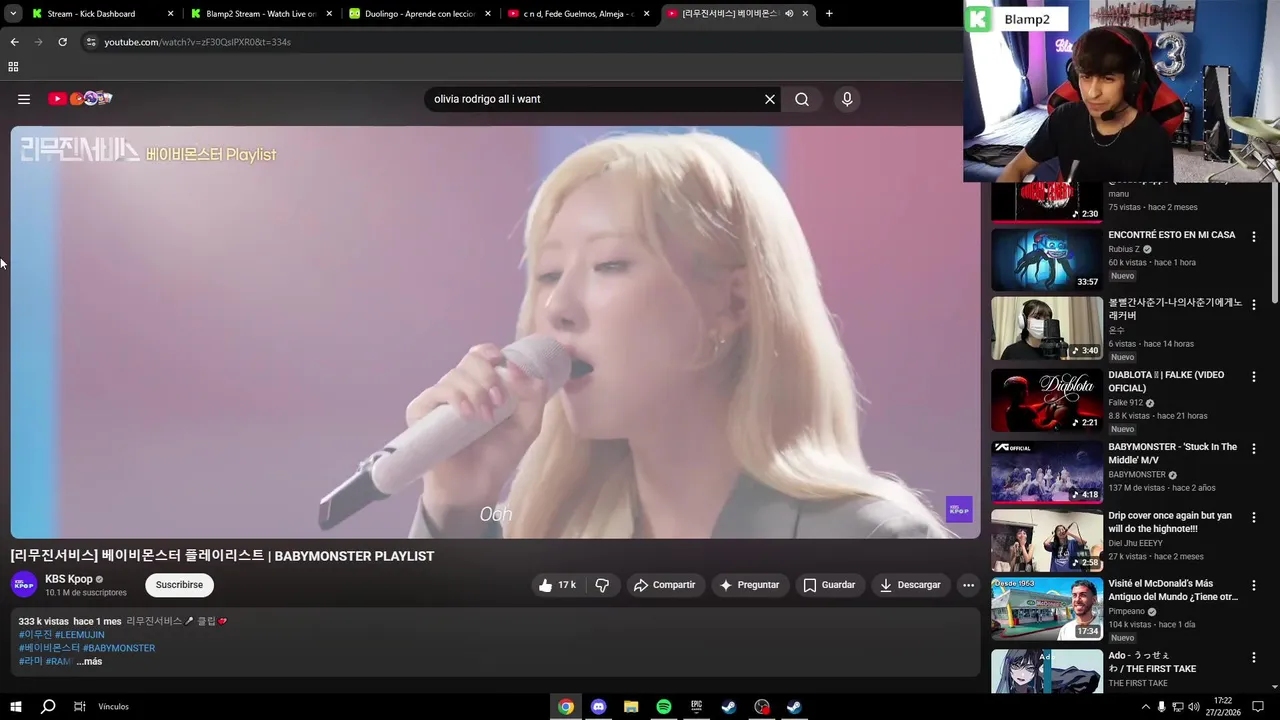
Task: Click the address bar URL field
Action: pyautogui.click(x=520, y=42)
